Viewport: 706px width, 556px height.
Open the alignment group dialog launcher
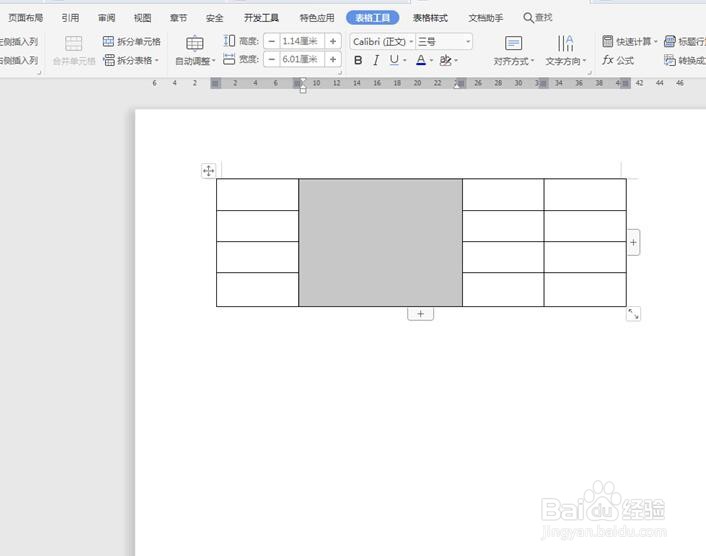tap(589, 72)
